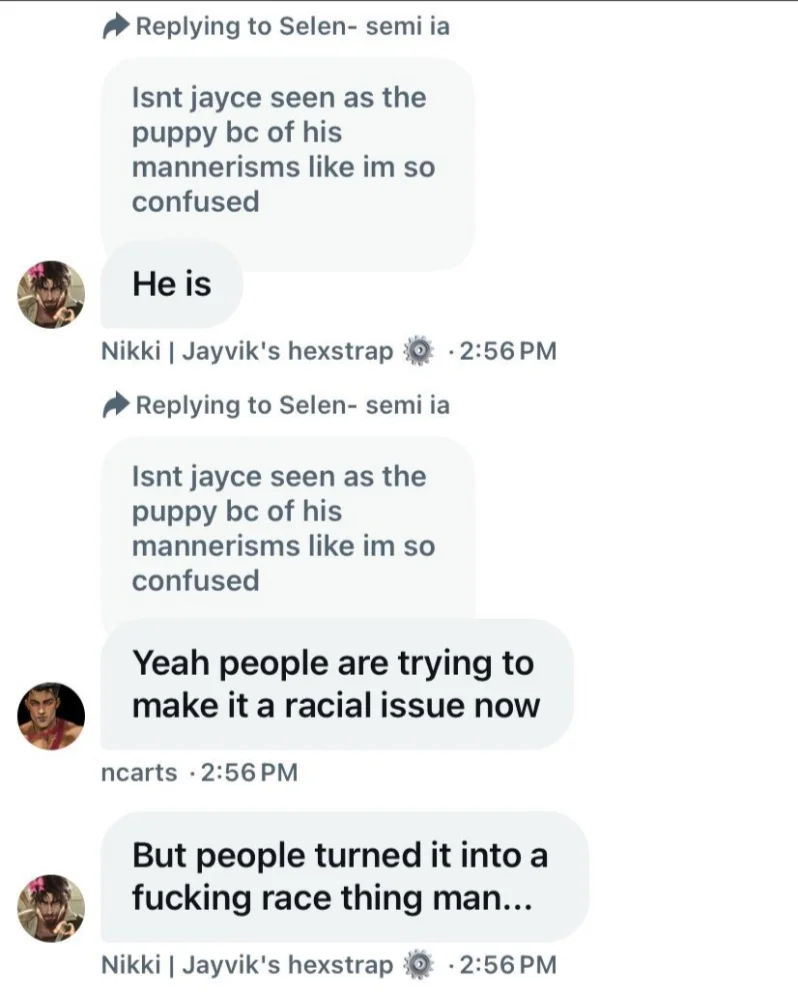Click the 2:56 PM timestamp under "He is"

(507, 351)
